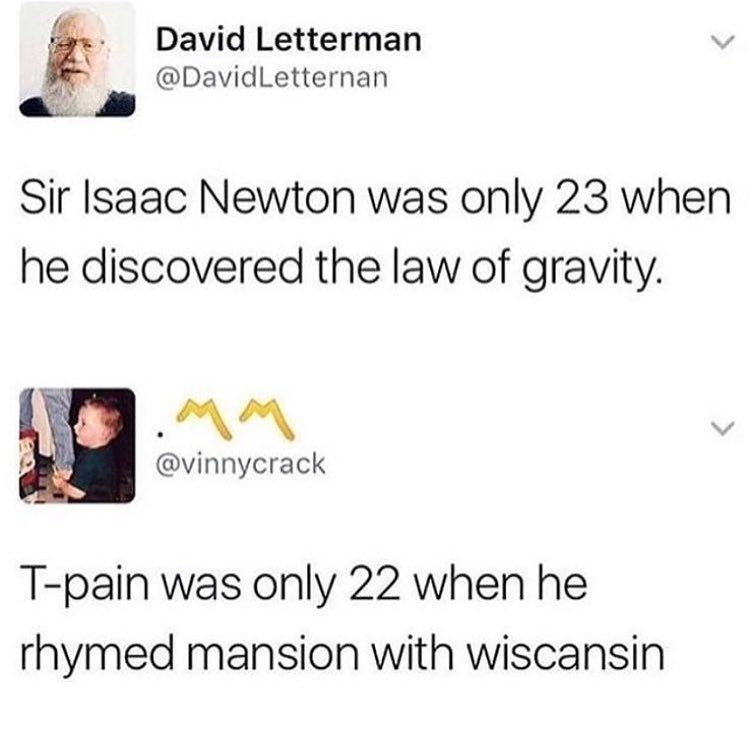Image resolution: width=752 pixels, height=755 pixels.
Task: Open the tweet starting 'T-pain was only 22'
Action: tap(342, 619)
